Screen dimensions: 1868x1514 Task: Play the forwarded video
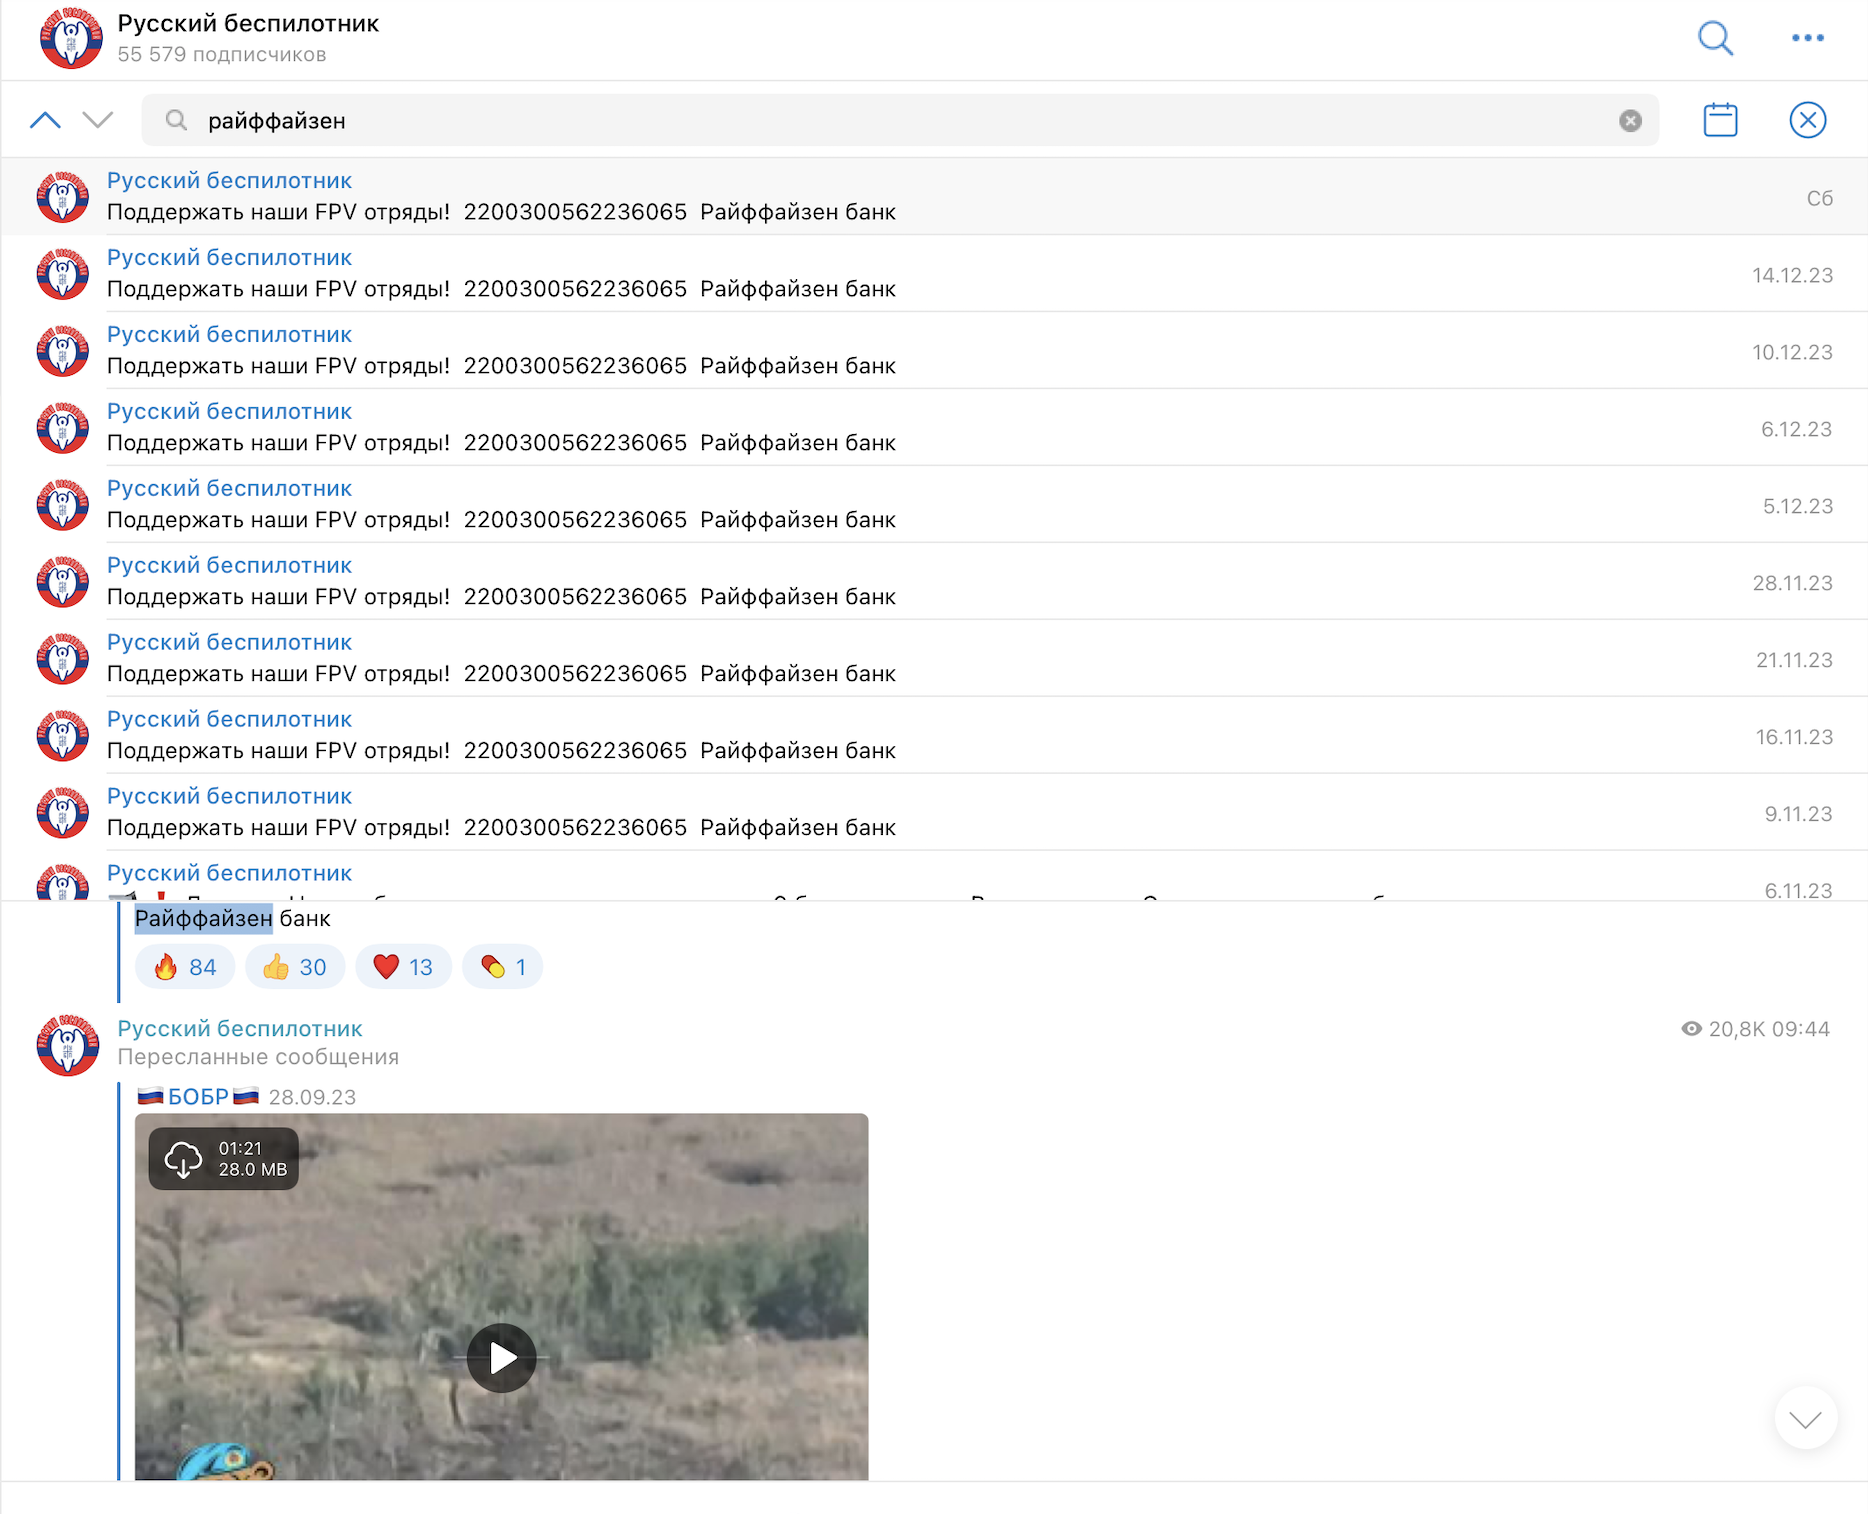coord(501,1357)
